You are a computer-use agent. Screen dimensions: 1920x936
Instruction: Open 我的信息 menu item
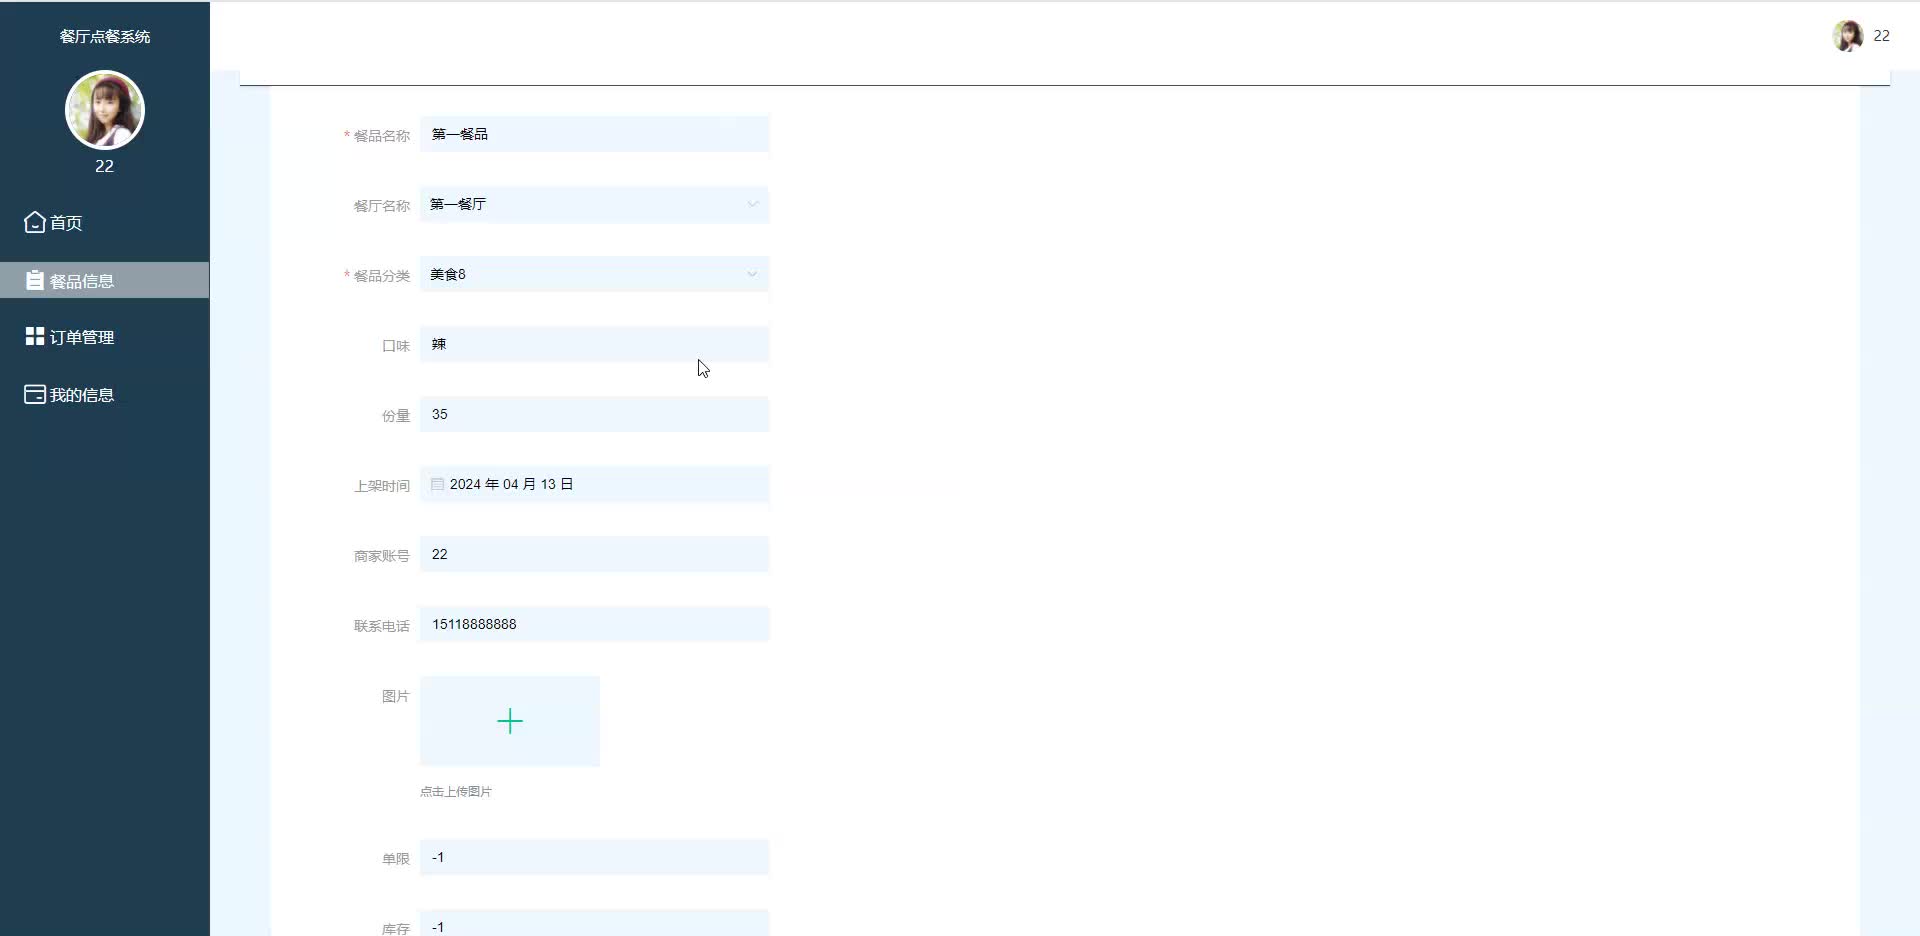pos(105,395)
